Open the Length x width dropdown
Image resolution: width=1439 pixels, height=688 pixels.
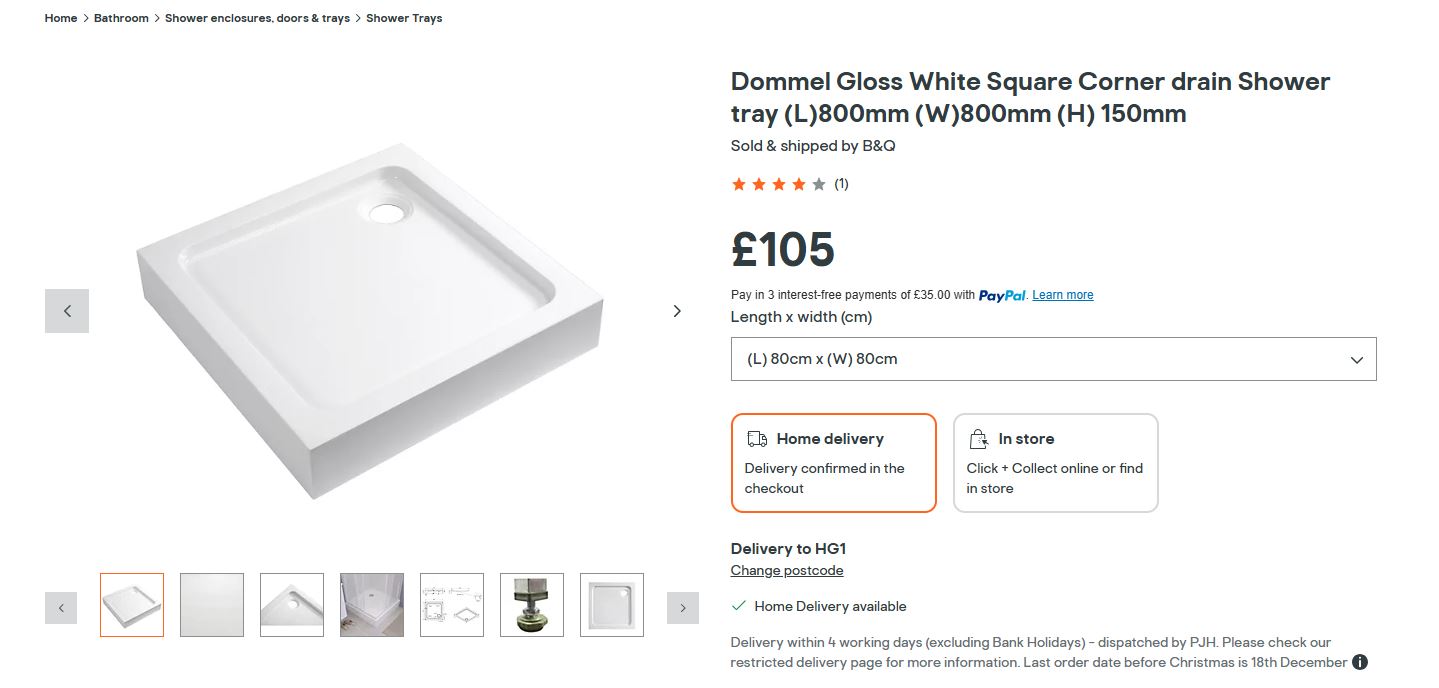coord(1053,359)
